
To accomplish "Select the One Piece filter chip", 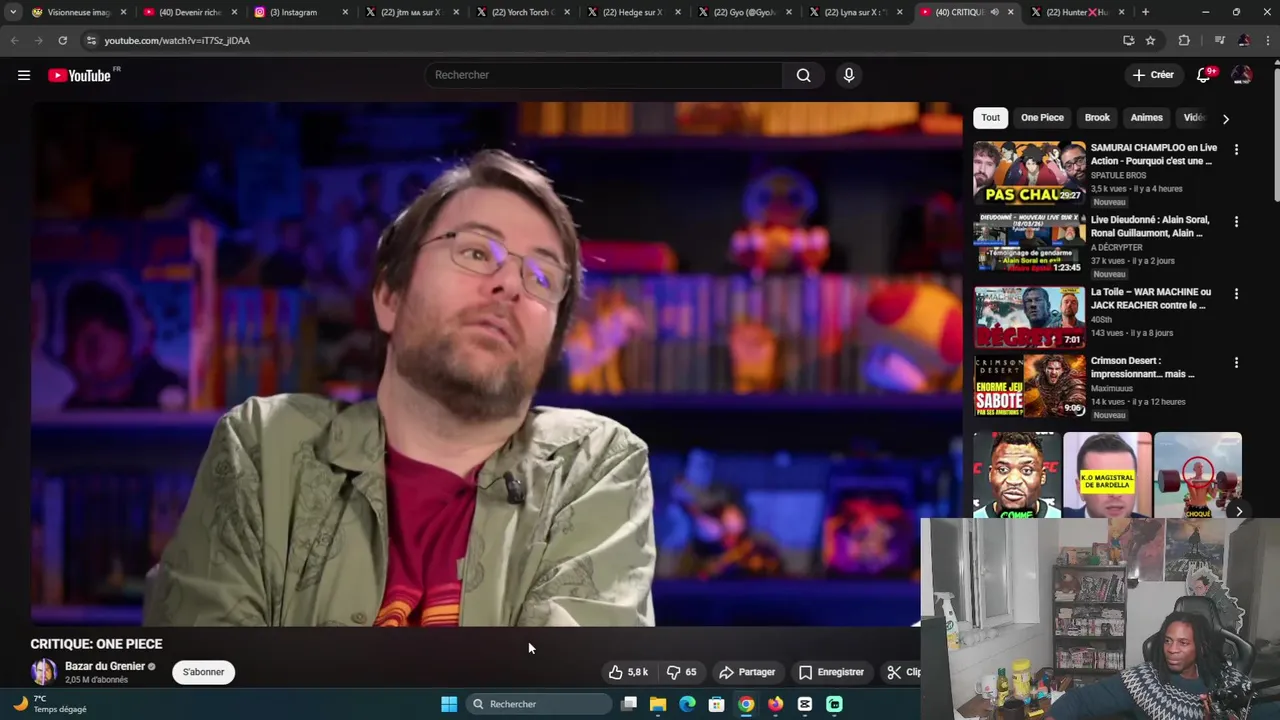I will click(x=1042, y=118).
